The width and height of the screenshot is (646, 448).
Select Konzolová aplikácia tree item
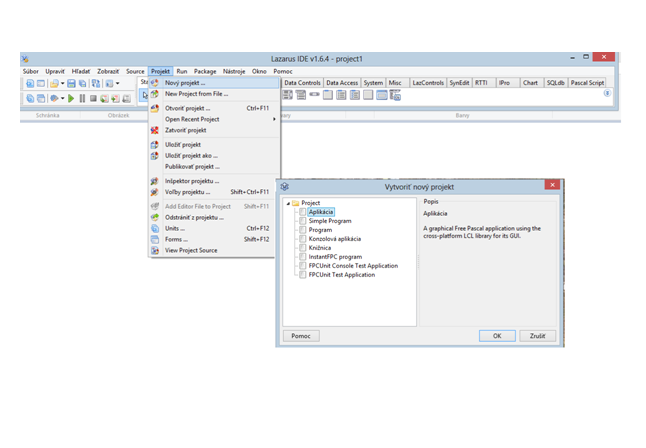[x=335, y=239]
